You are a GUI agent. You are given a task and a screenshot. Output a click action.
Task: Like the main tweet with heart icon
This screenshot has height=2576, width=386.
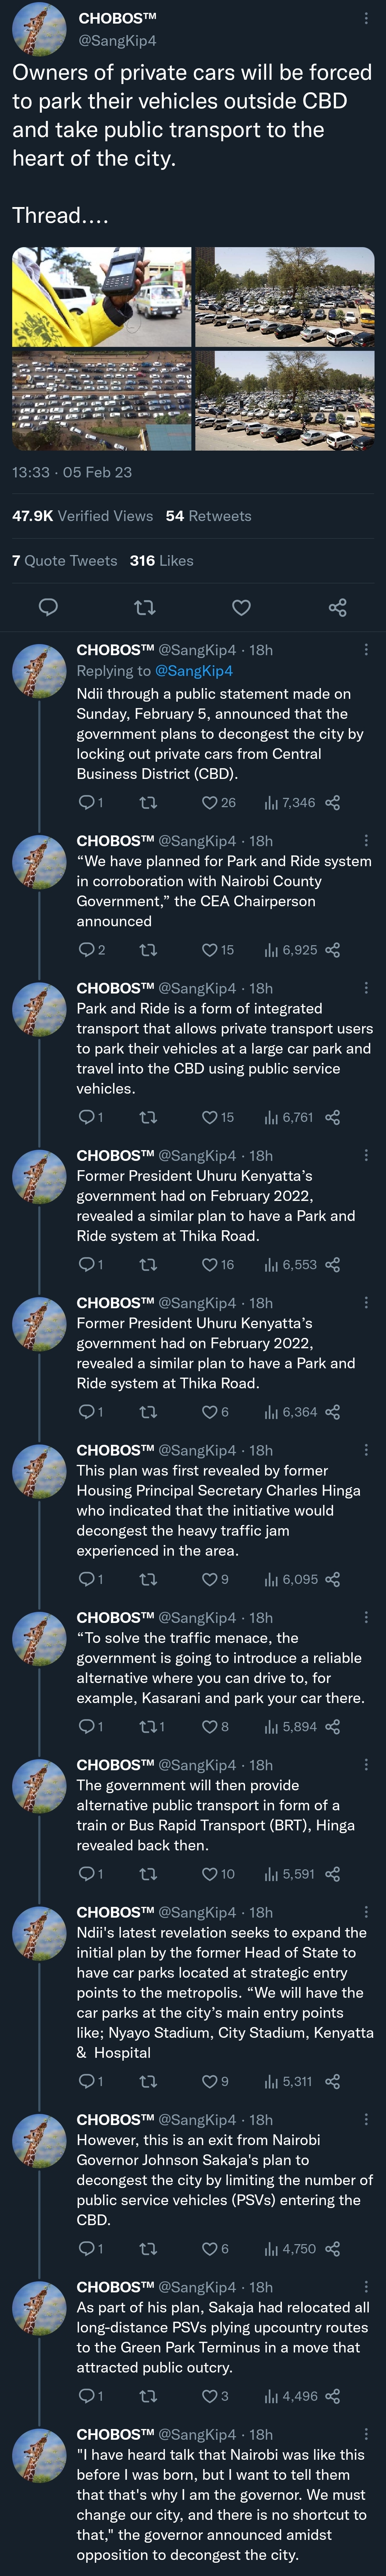click(241, 607)
